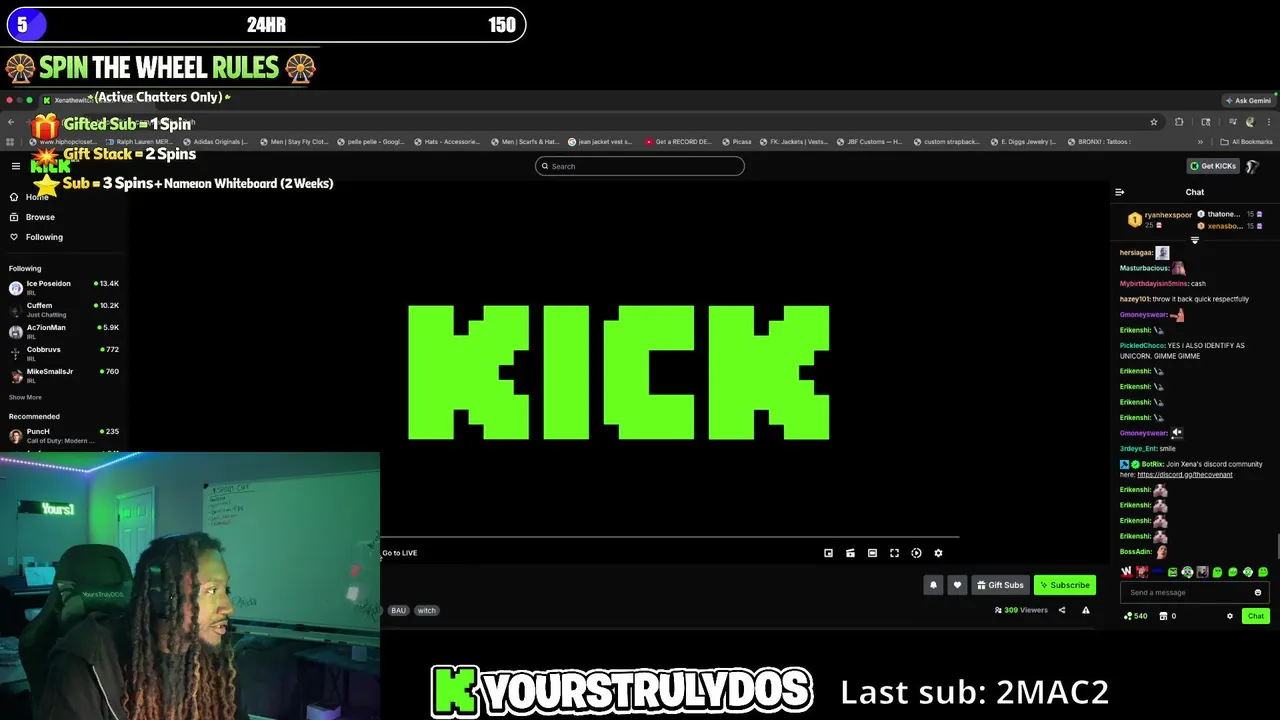Follow the channel with the heart button

coord(957,585)
